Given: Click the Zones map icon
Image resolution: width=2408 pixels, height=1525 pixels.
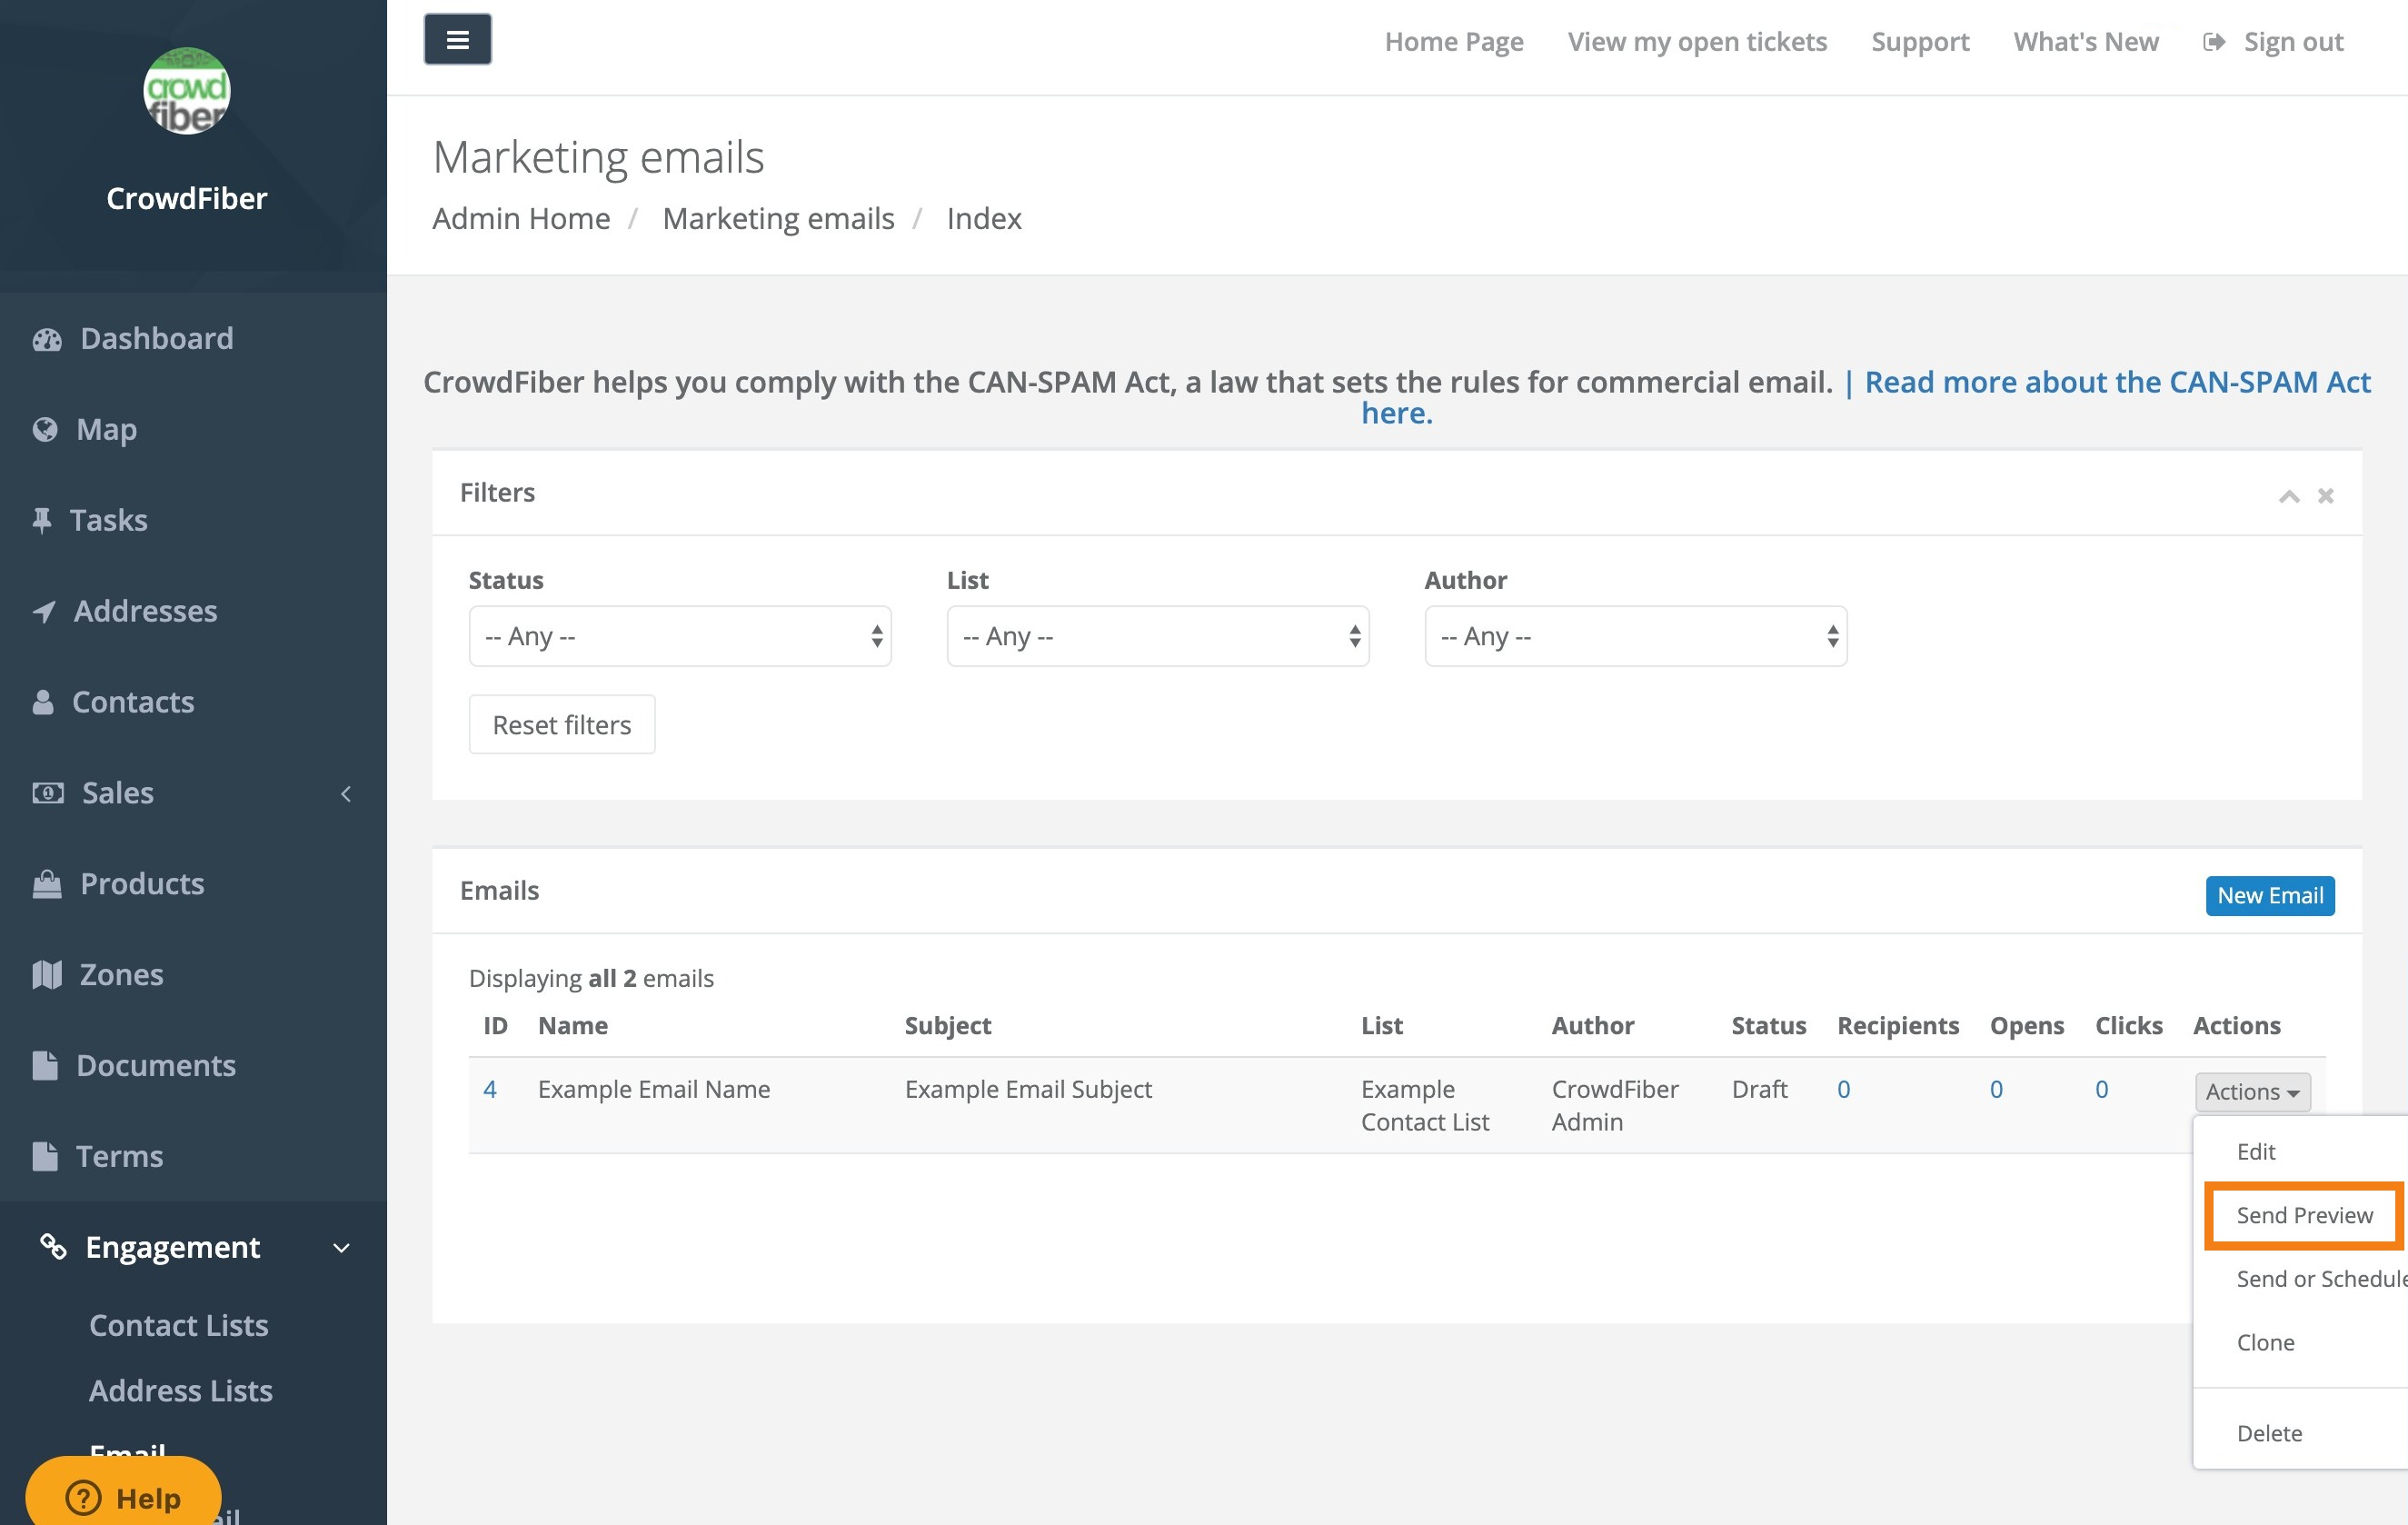Looking at the screenshot, I should point(47,975).
